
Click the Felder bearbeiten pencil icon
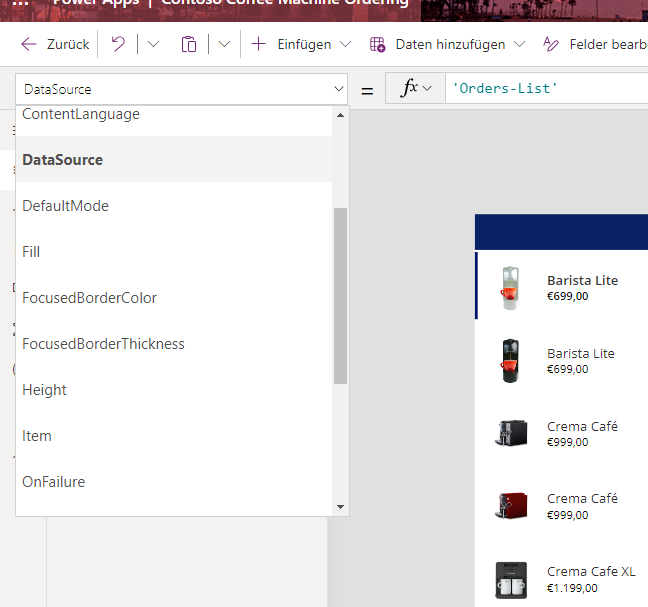click(x=551, y=44)
